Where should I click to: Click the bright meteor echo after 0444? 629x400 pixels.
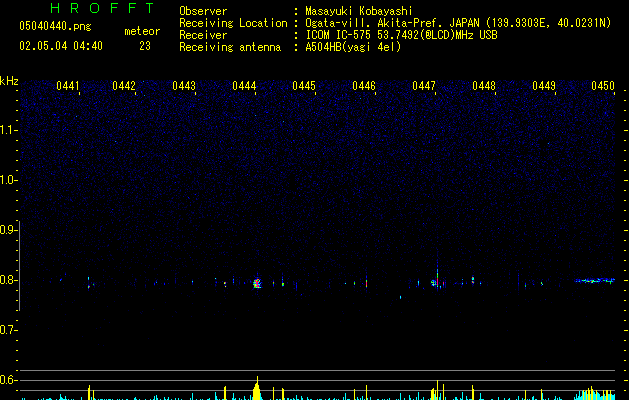coord(257,283)
